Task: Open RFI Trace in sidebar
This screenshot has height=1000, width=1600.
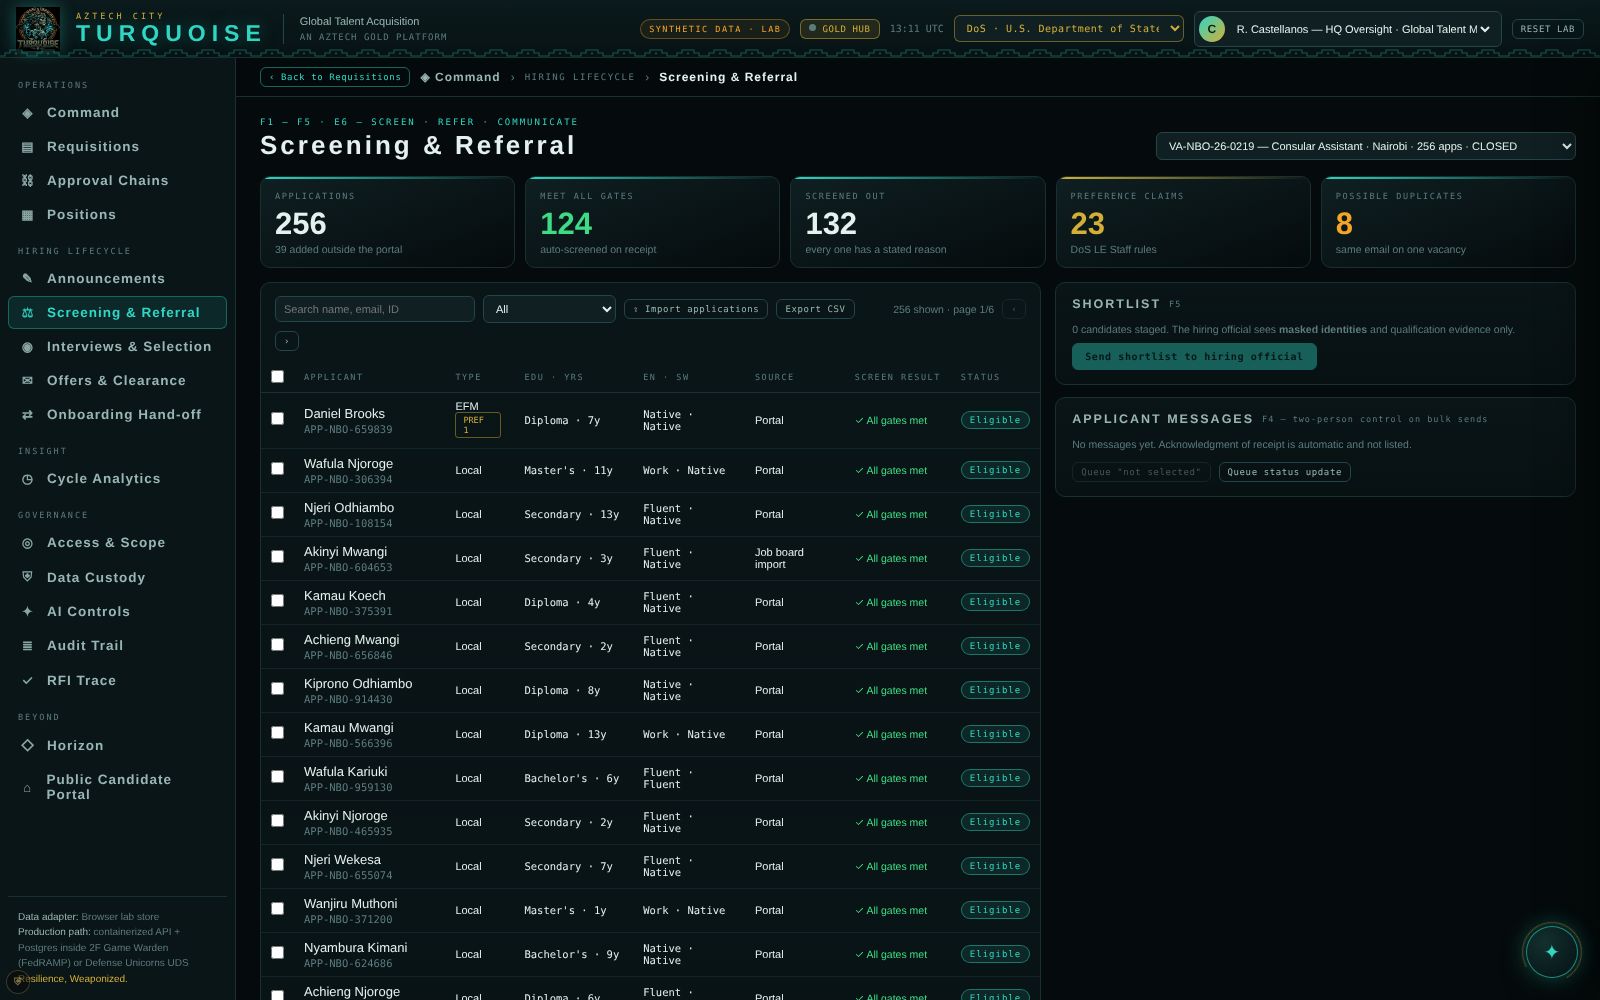Action: [x=118, y=681]
